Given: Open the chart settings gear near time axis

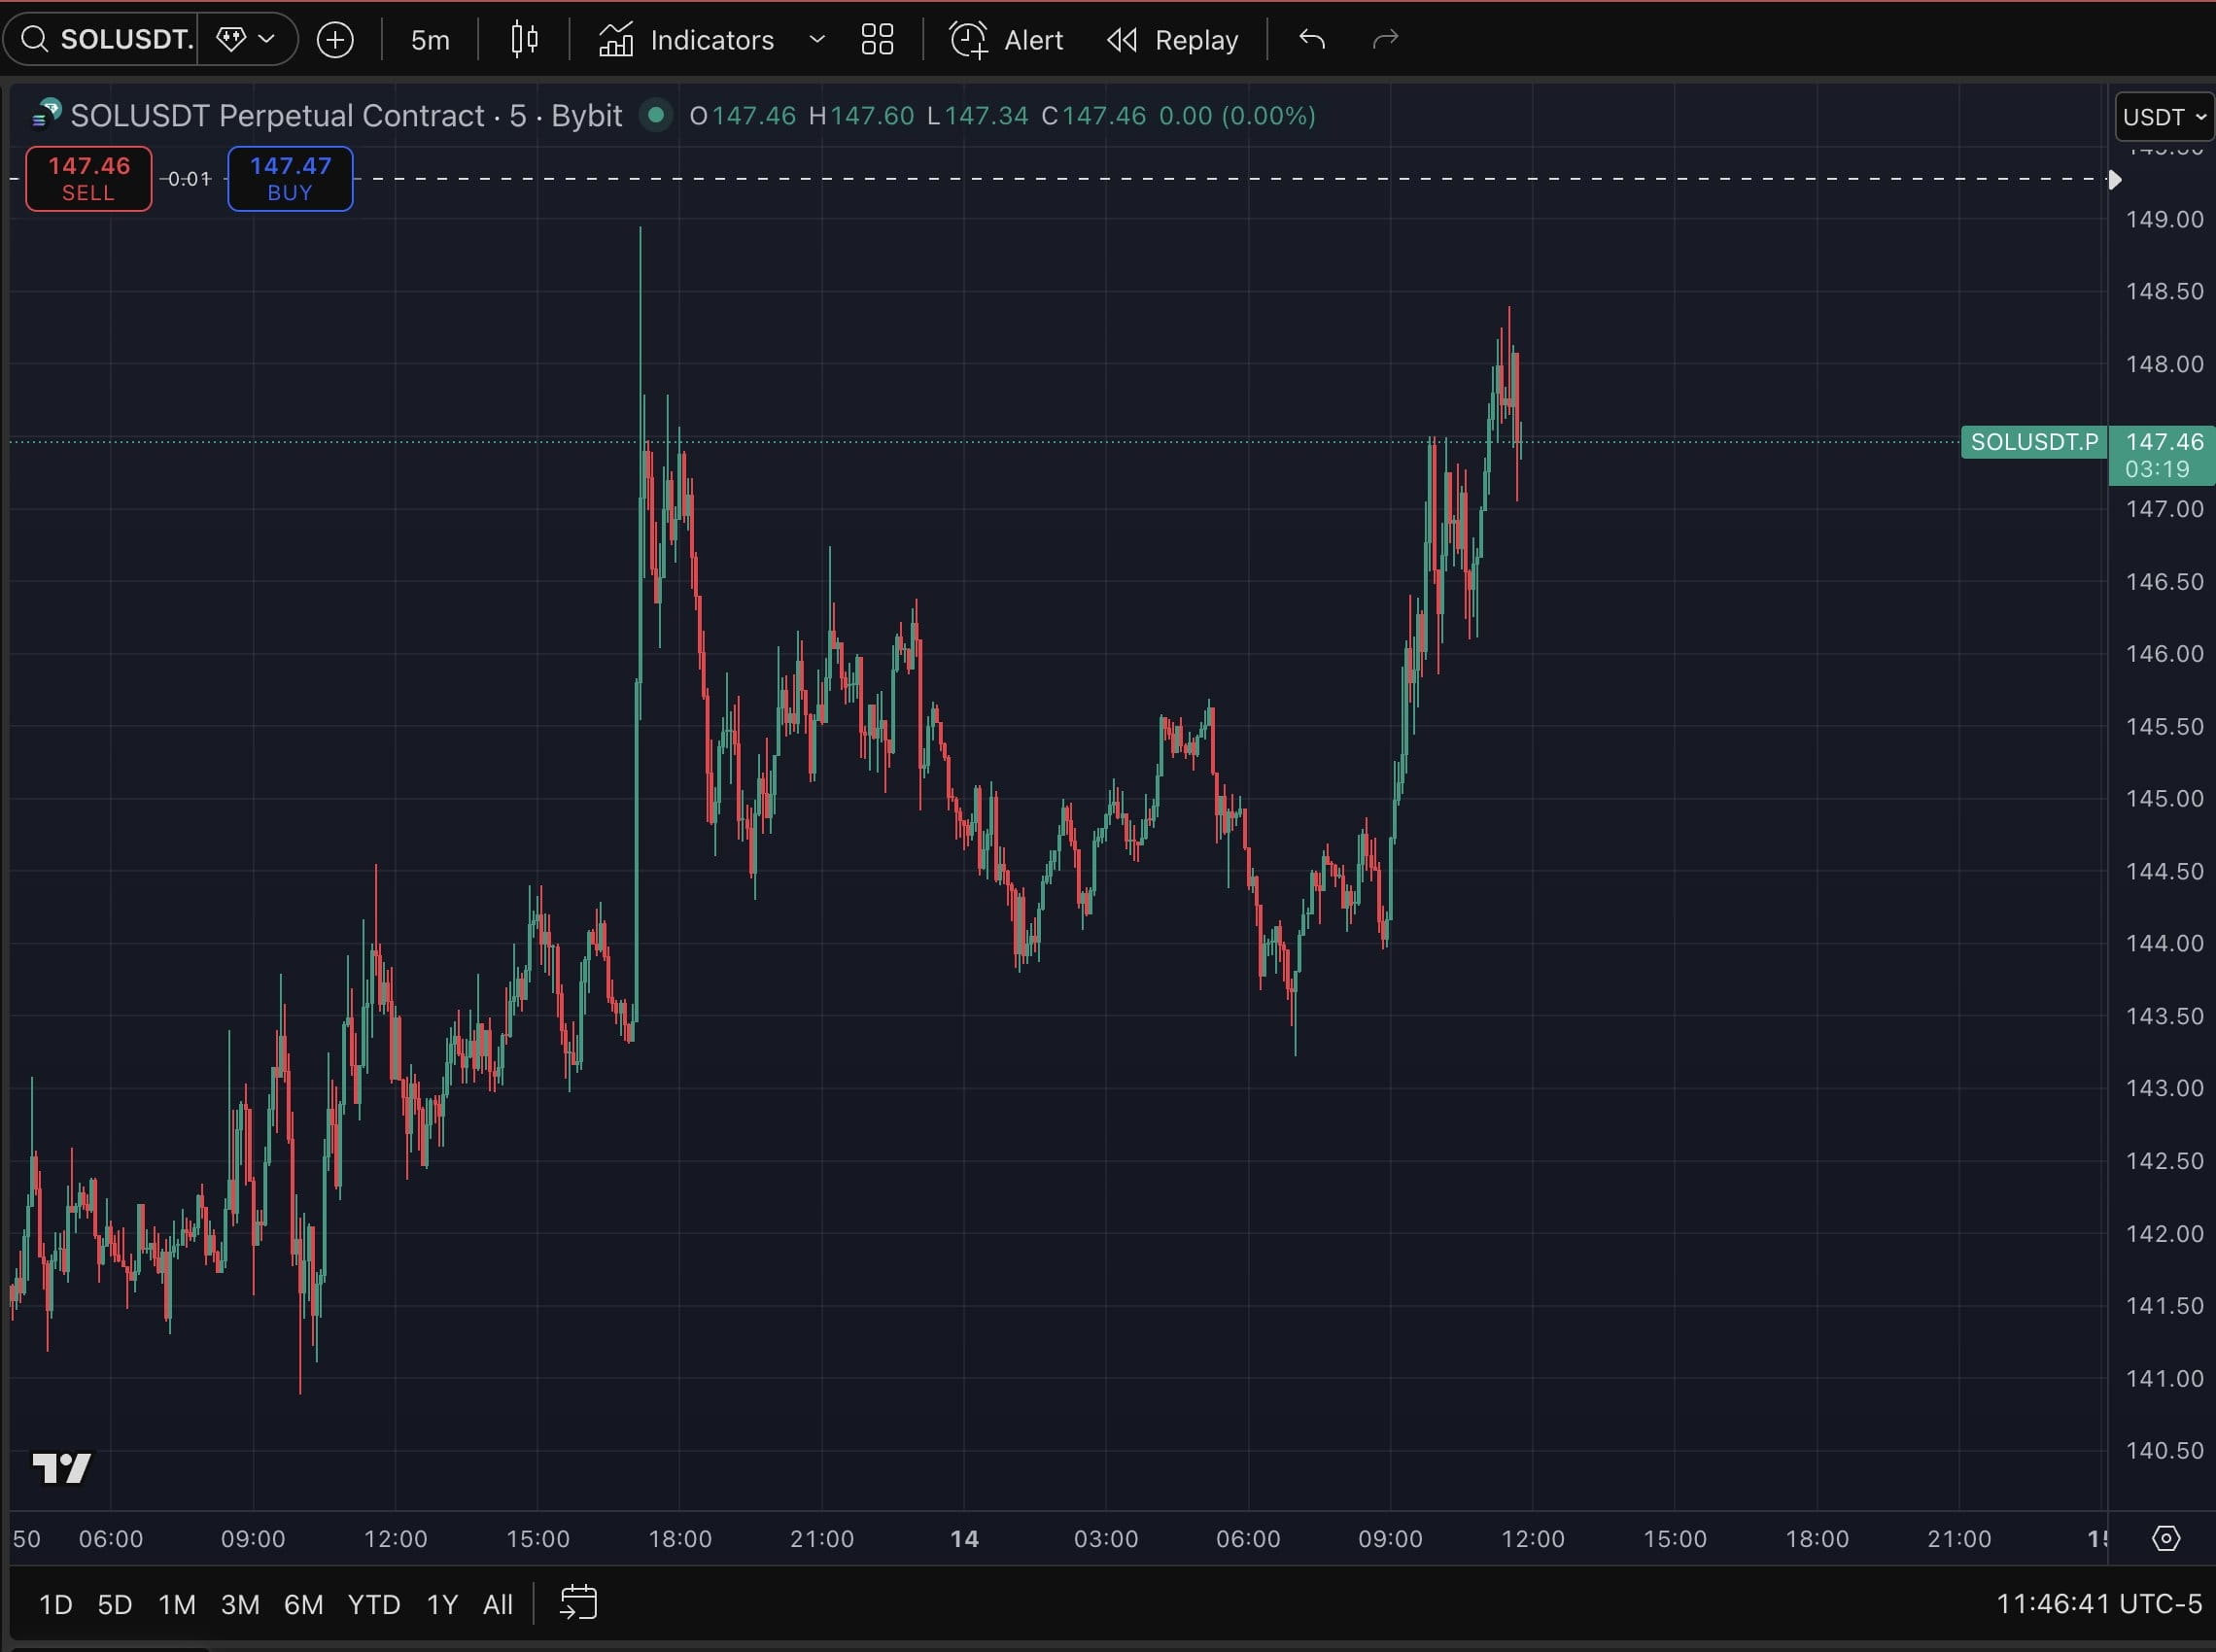Looking at the screenshot, I should (x=2165, y=1538).
